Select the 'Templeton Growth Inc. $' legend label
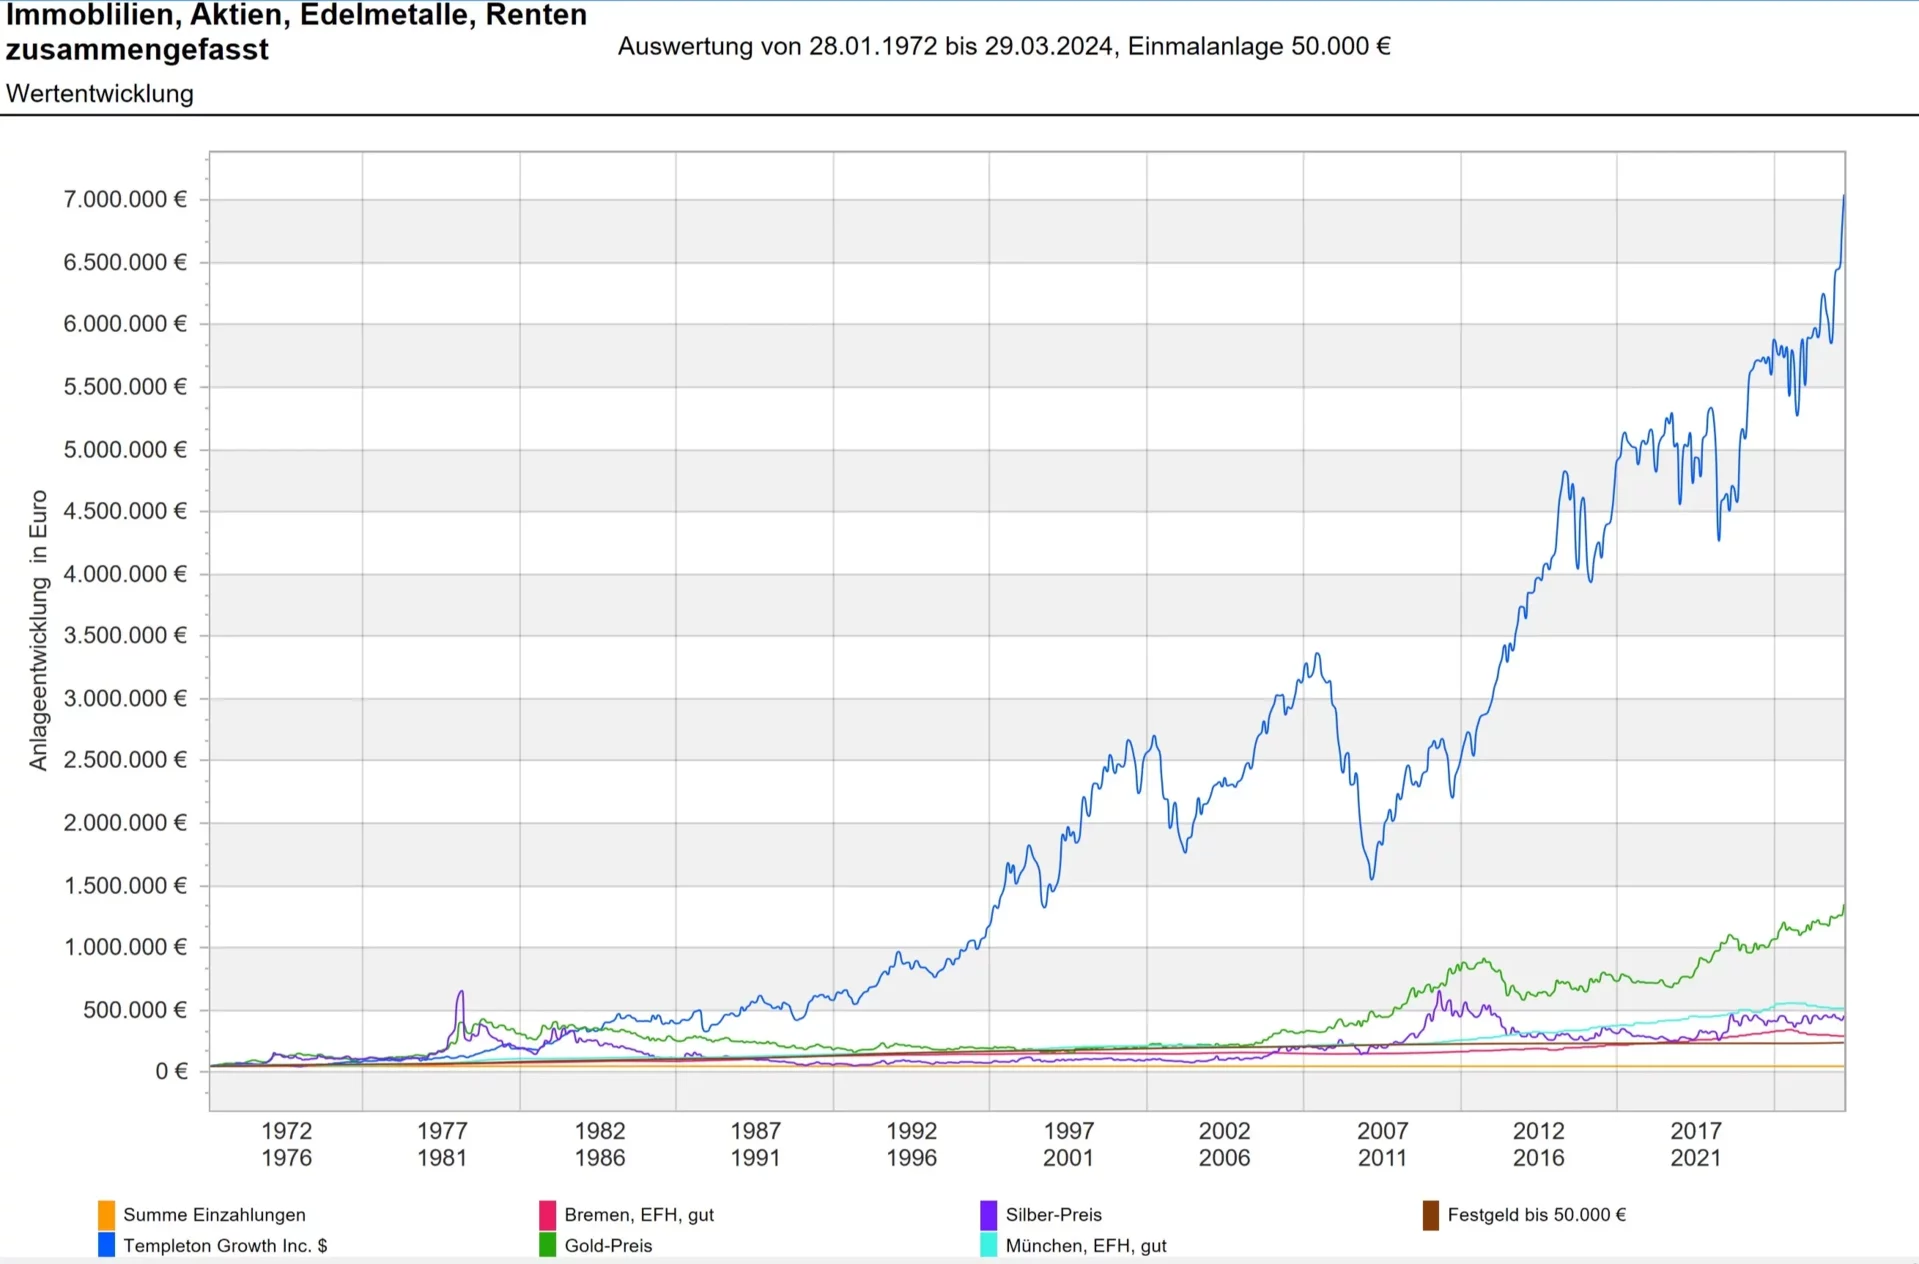Viewport: 1919px width, 1264px height. [225, 1246]
